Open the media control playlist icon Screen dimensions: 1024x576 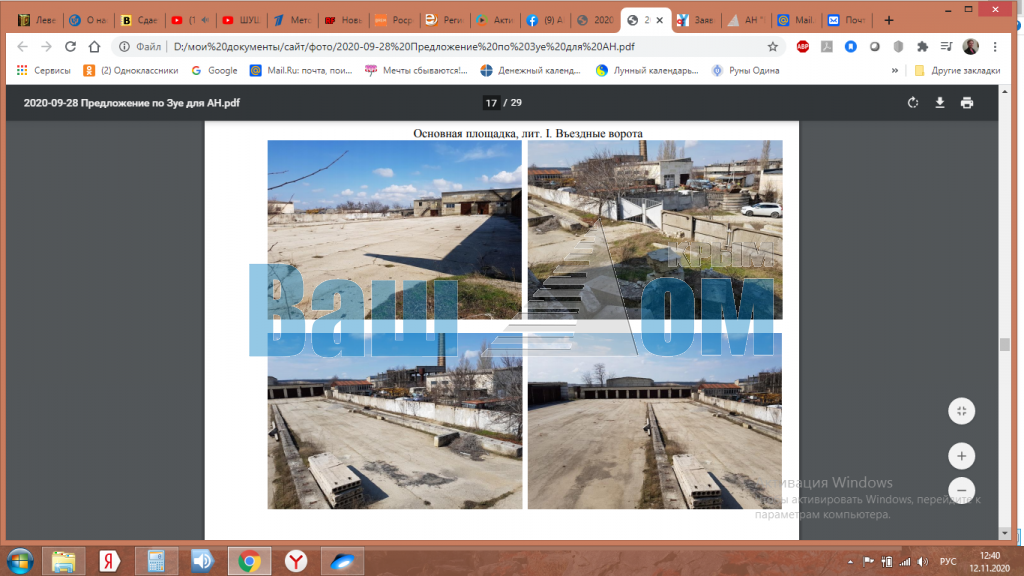click(946, 46)
